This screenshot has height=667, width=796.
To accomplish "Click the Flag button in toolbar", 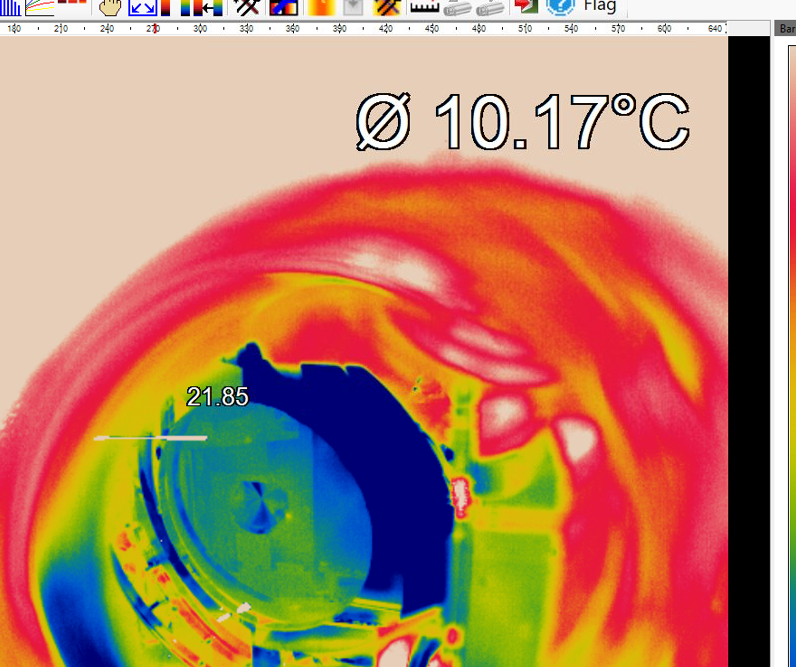I will tap(599, 6).
